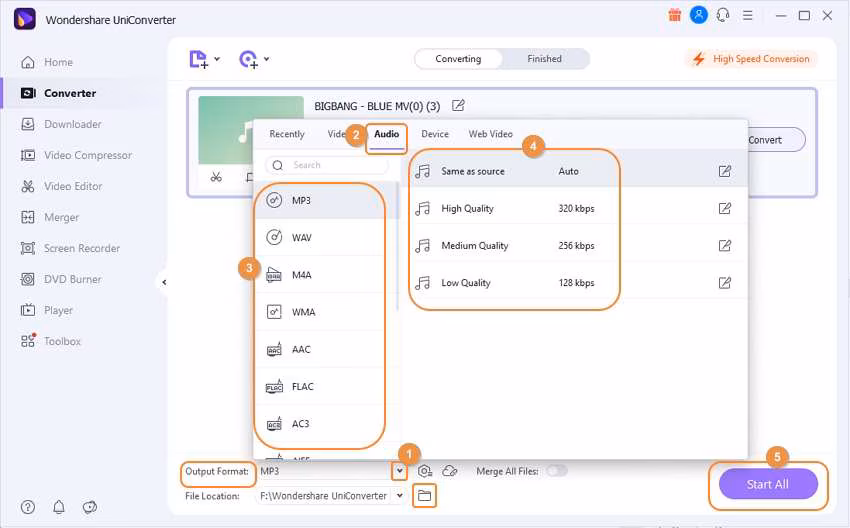
Task: Edit the Same as source preset
Action: [725, 171]
